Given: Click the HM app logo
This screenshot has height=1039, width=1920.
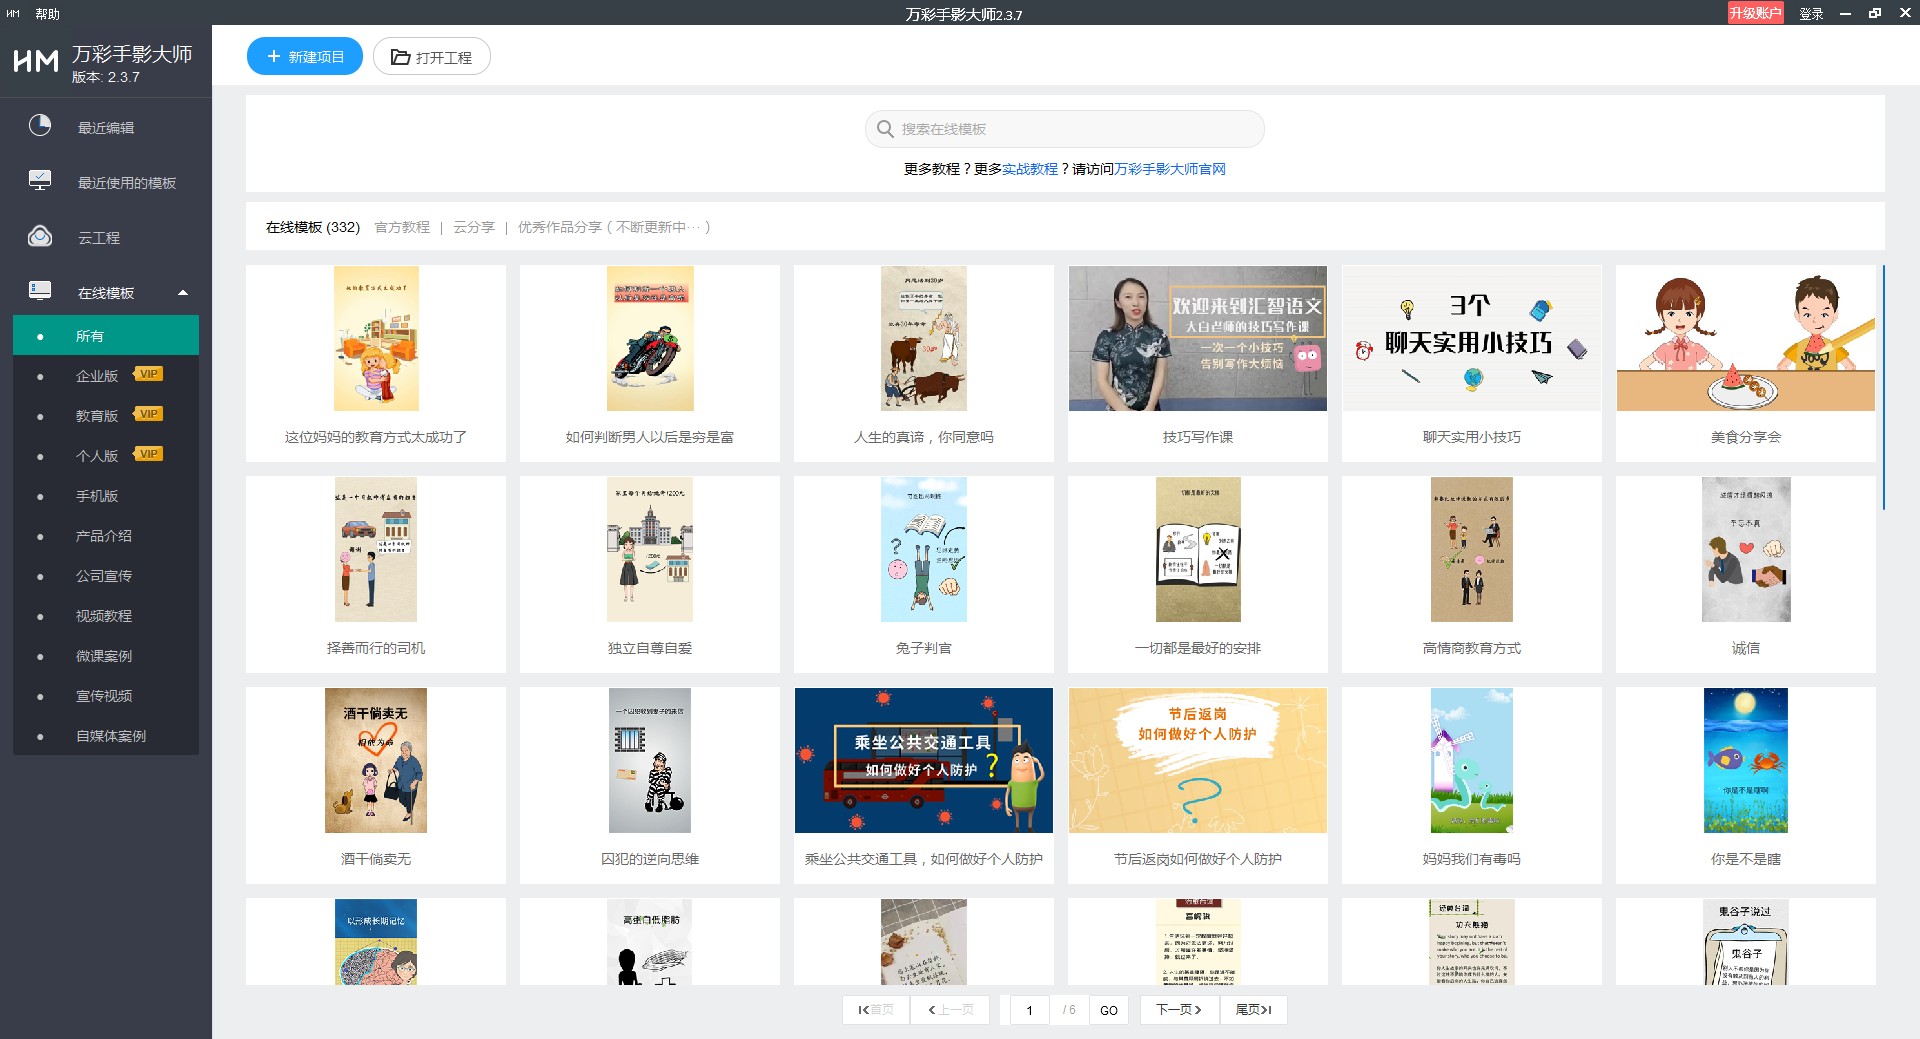Looking at the screenshot, I should click(x=36, y=62).
